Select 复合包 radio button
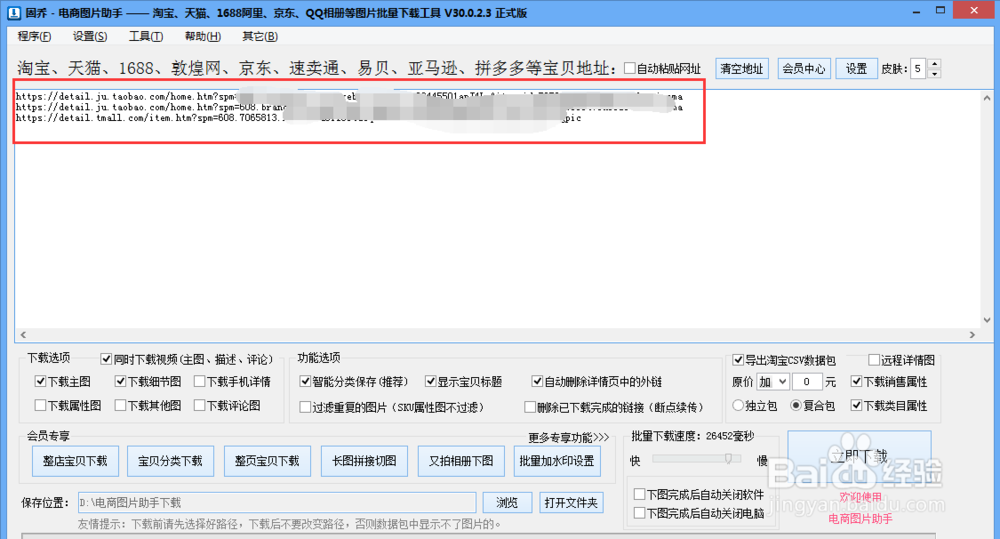1000x539 pixels. click(795, 405)
